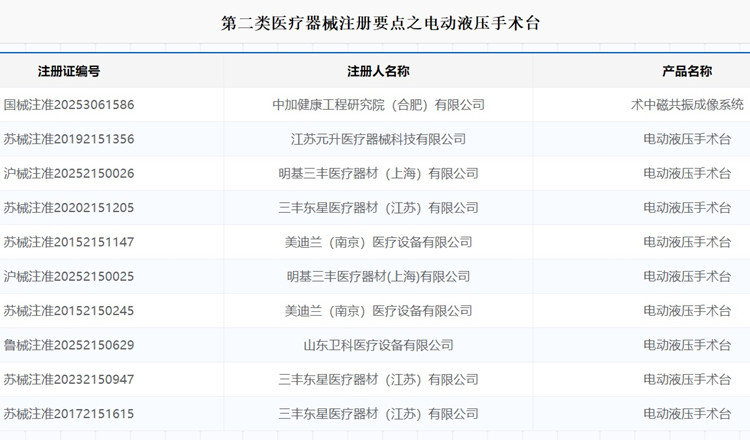The width and height of the screenshot is (750, 440).
Task: Select registration number 沪械注准20252150025
Action: coord(69,276)
